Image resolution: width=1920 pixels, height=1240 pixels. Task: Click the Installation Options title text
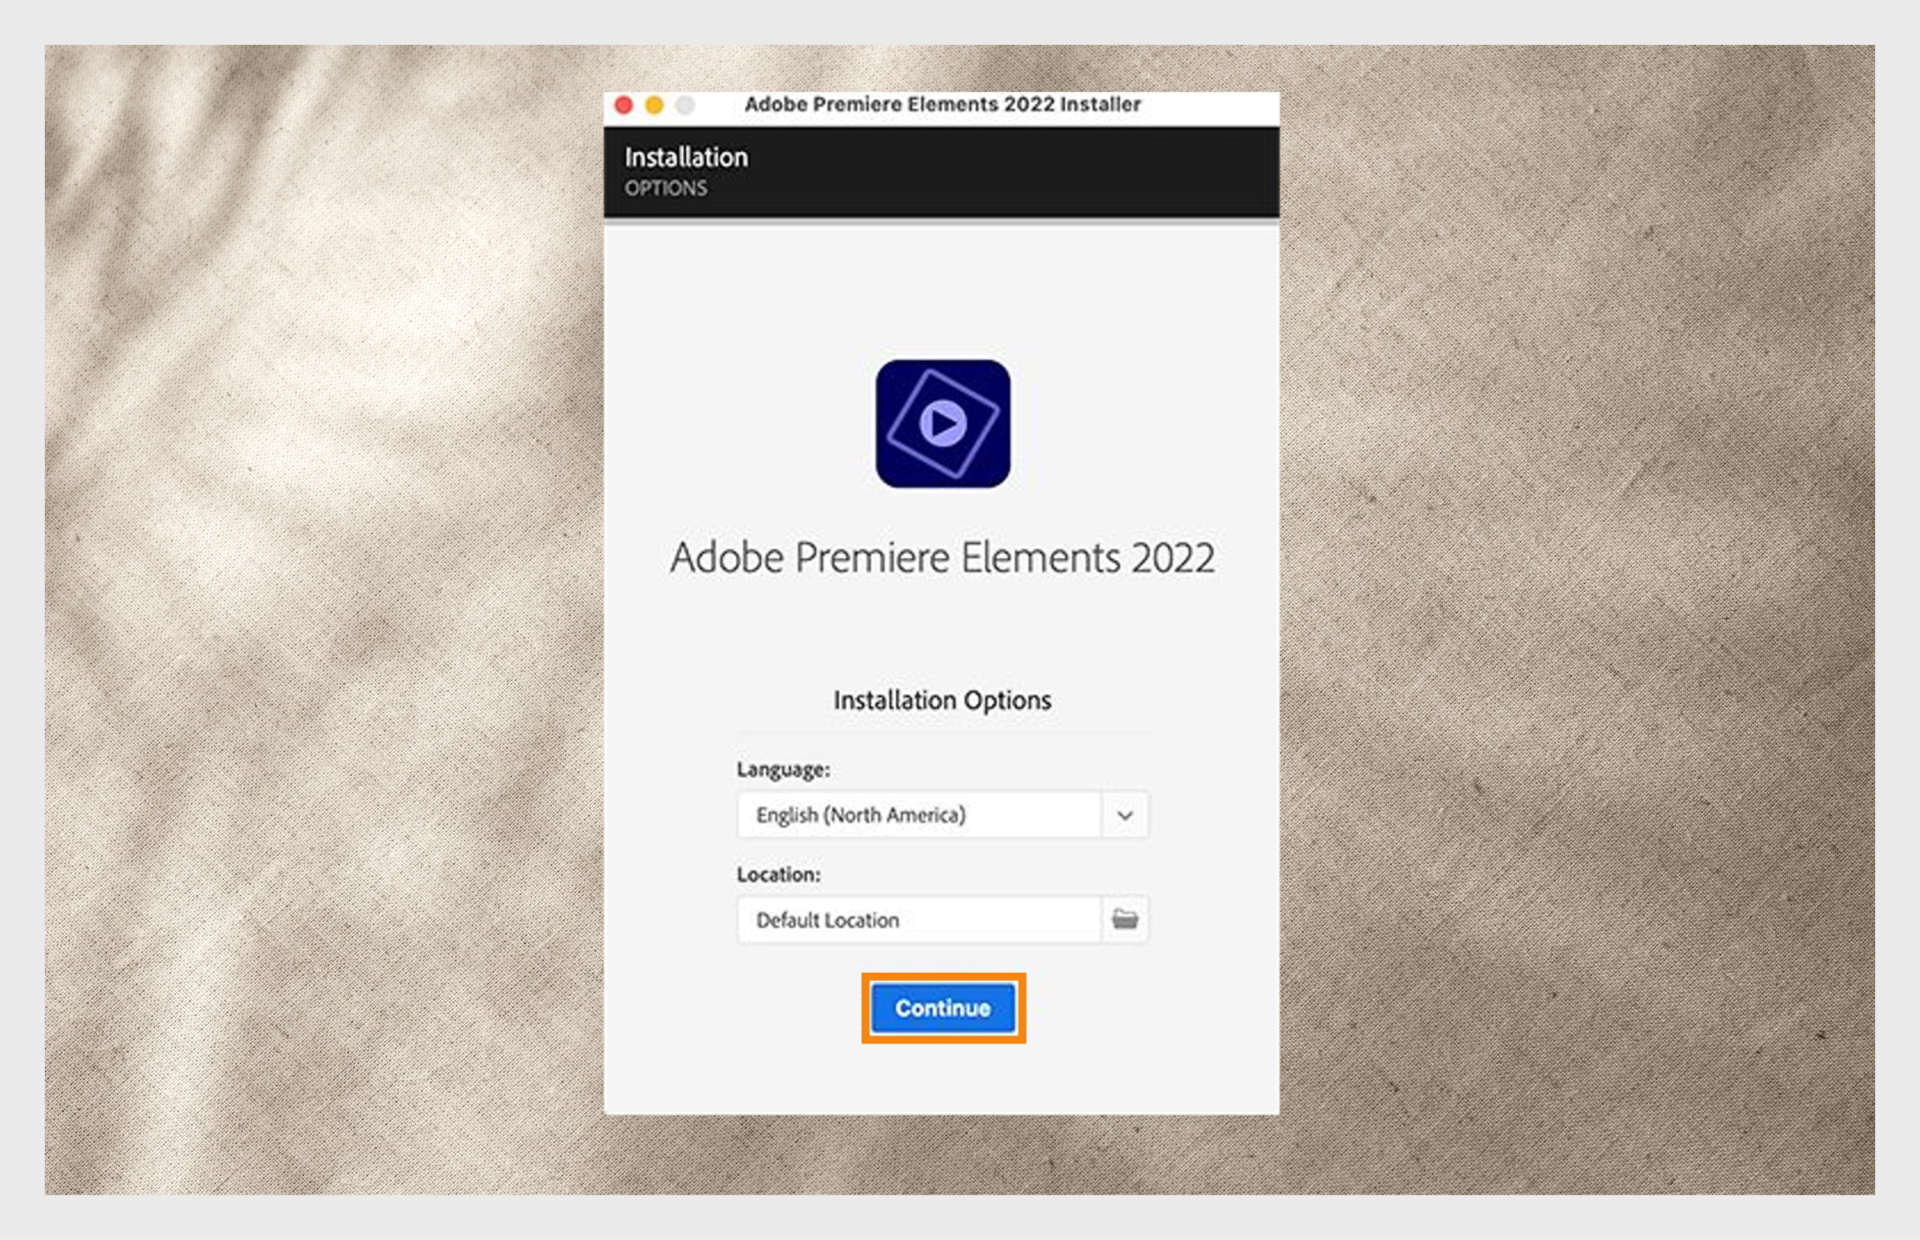coord(942,699)
